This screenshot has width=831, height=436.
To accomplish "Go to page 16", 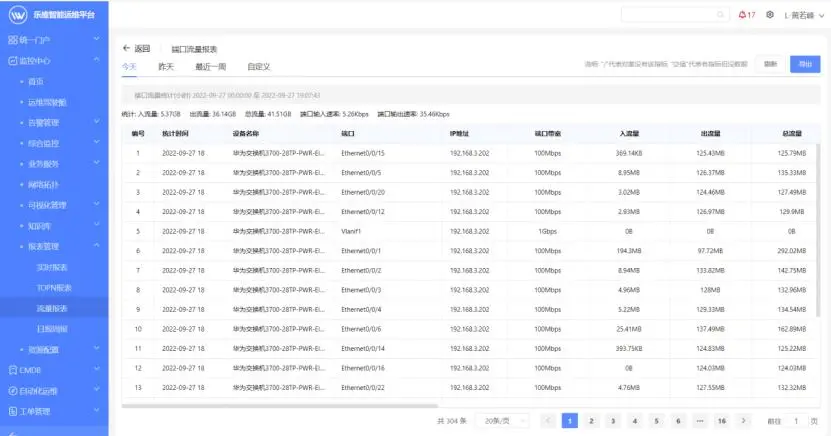I will tap(722, 421).
